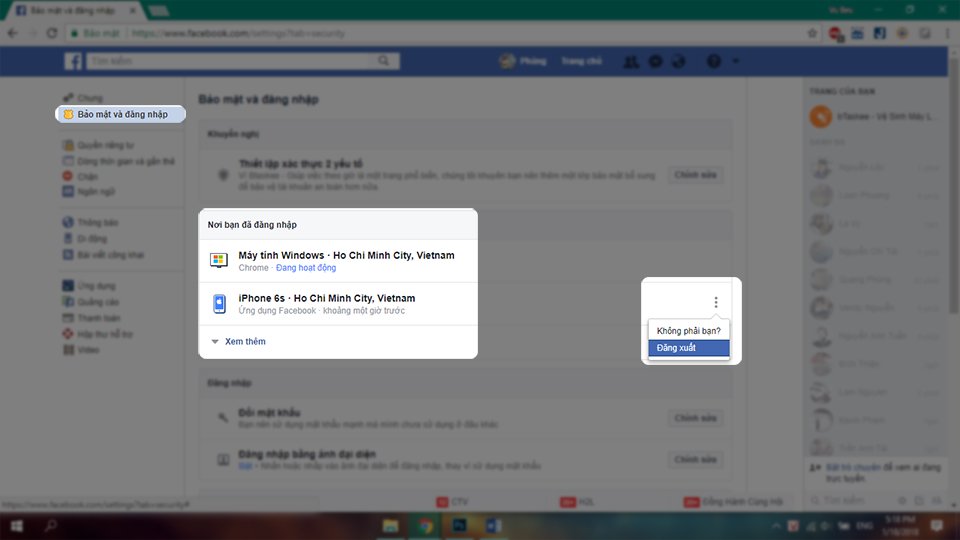This screenshot has width=960, height=540.
Task: Open Đồng Hành Cùng chat tab at bottom
Action: pyautogui.click(x=733, y=502)
